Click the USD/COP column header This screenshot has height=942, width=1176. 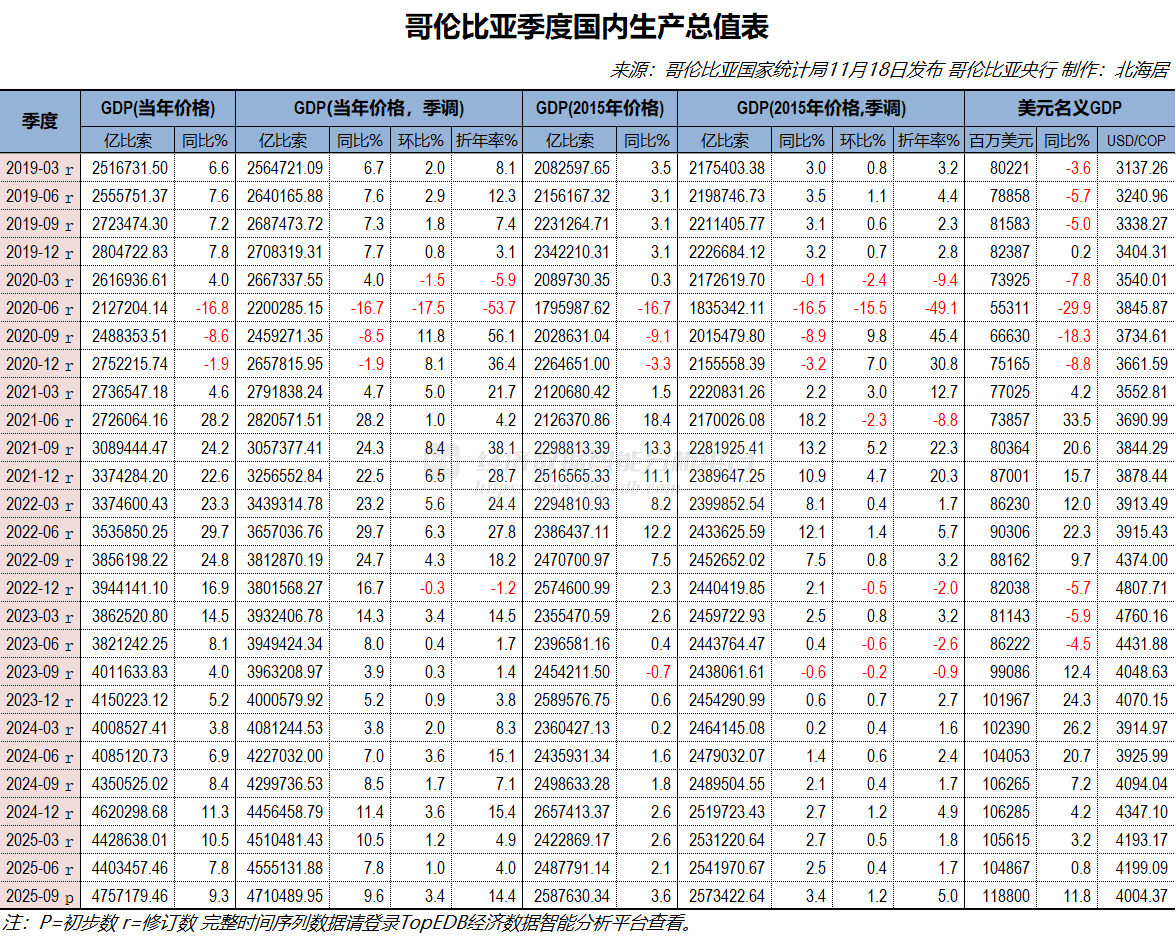[x=1137, y=140]
